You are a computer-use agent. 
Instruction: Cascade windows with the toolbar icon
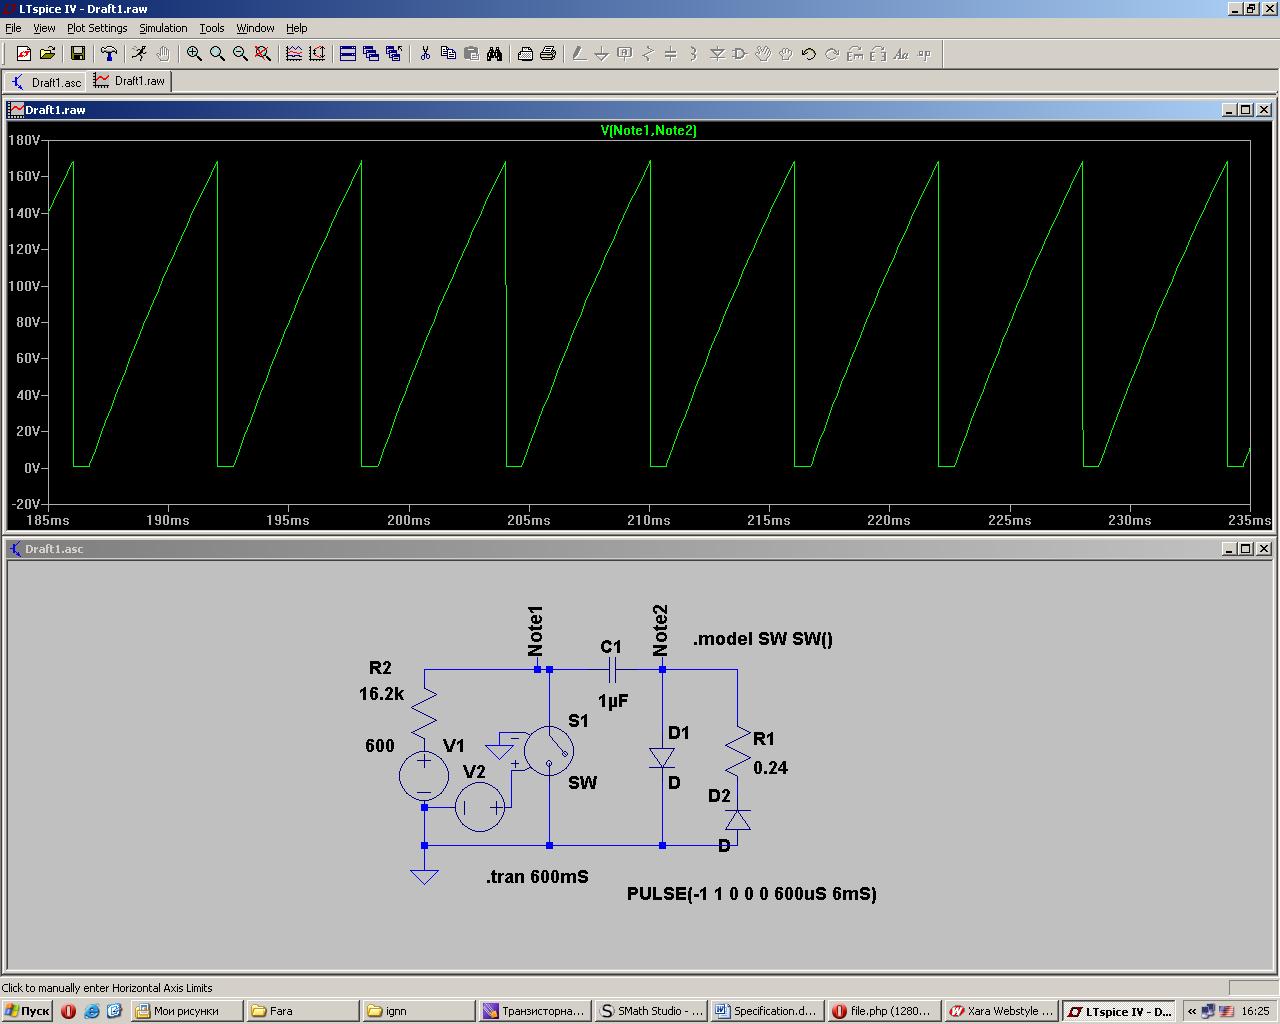point(371,54)
